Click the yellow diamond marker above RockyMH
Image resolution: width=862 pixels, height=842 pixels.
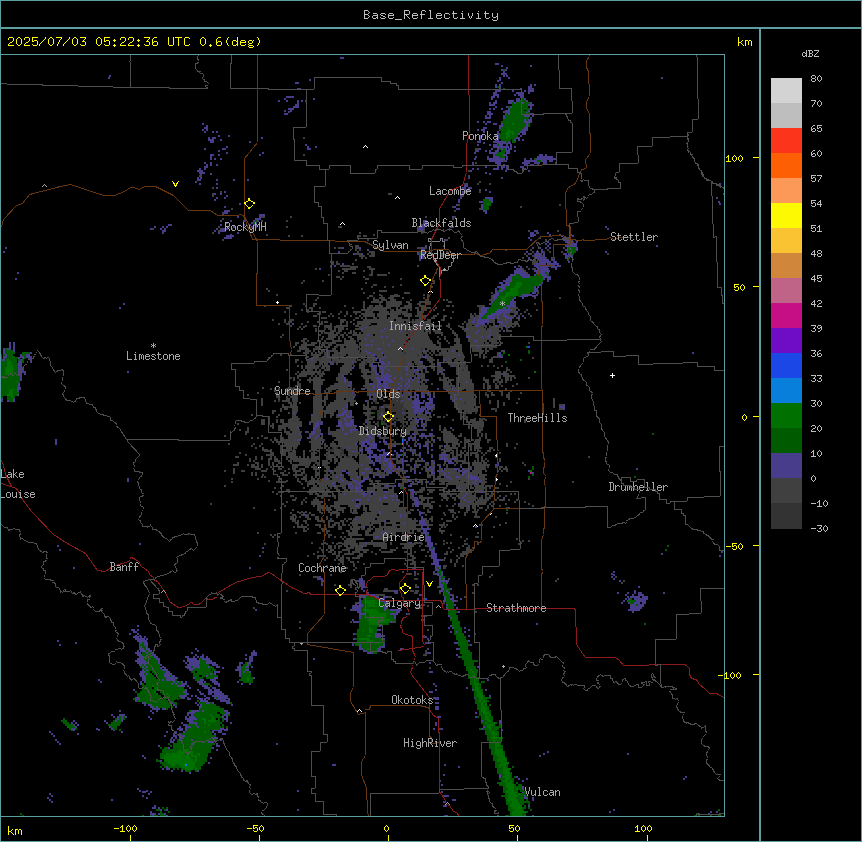pos(250,204)
